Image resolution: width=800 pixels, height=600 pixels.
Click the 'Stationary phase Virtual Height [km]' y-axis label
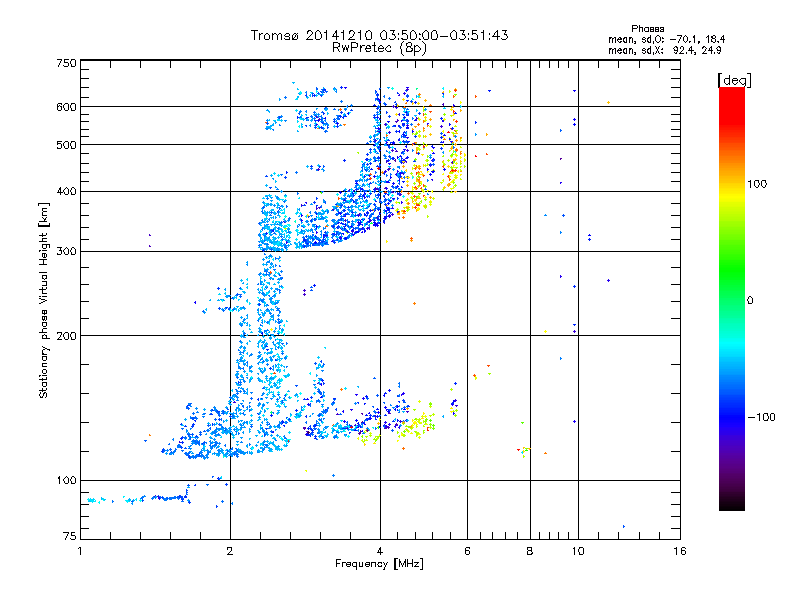coord(44,301)
